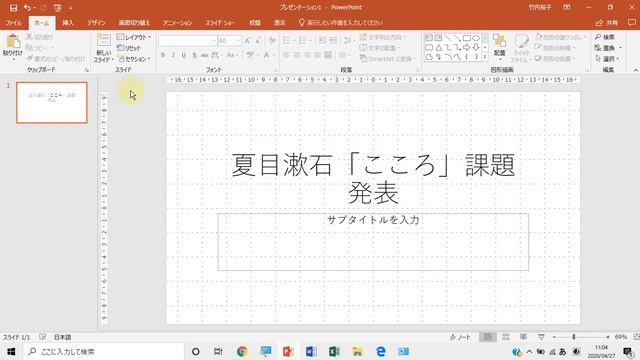Switch to Reading view in the status bar
The width and height of the screenshot is (640, 360).
click(x=523, y=337)
